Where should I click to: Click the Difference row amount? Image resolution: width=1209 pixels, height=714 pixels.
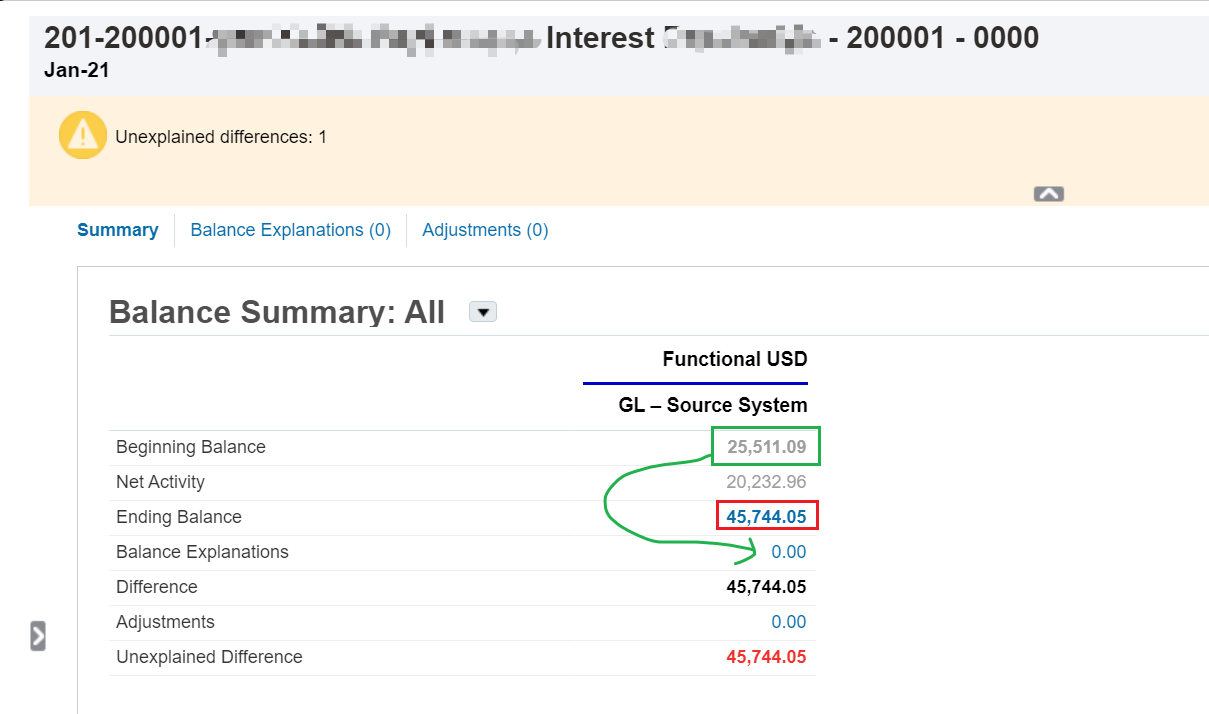pos(766,586)
